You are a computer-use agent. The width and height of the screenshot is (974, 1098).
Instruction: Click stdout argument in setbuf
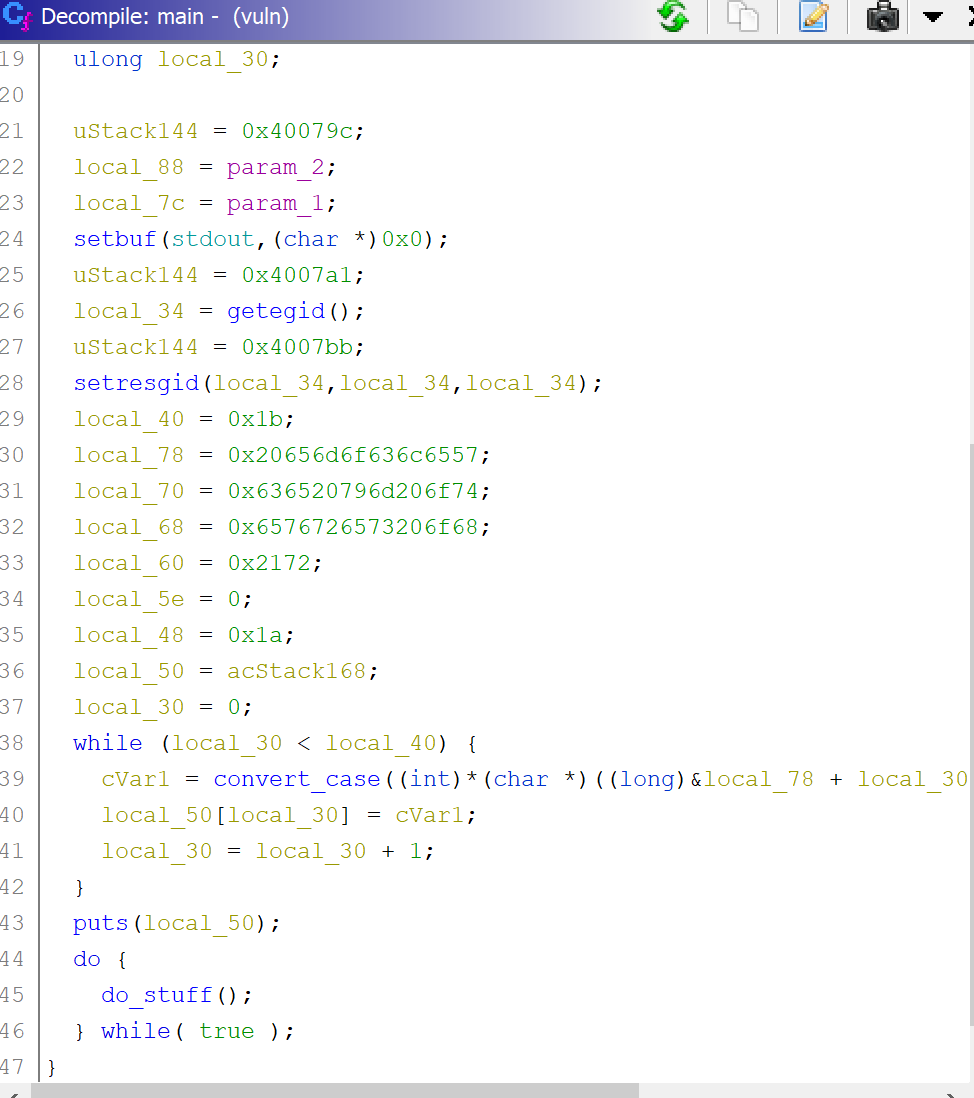pyautogui.click(x=213, y=239)
